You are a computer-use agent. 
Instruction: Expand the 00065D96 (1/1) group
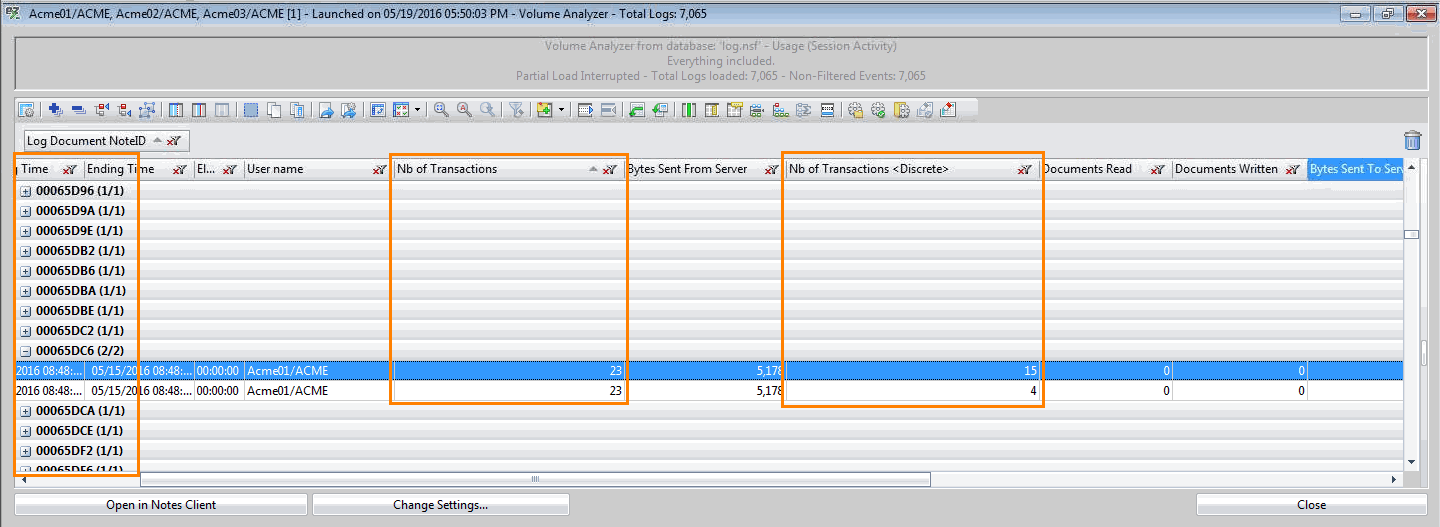25,191
